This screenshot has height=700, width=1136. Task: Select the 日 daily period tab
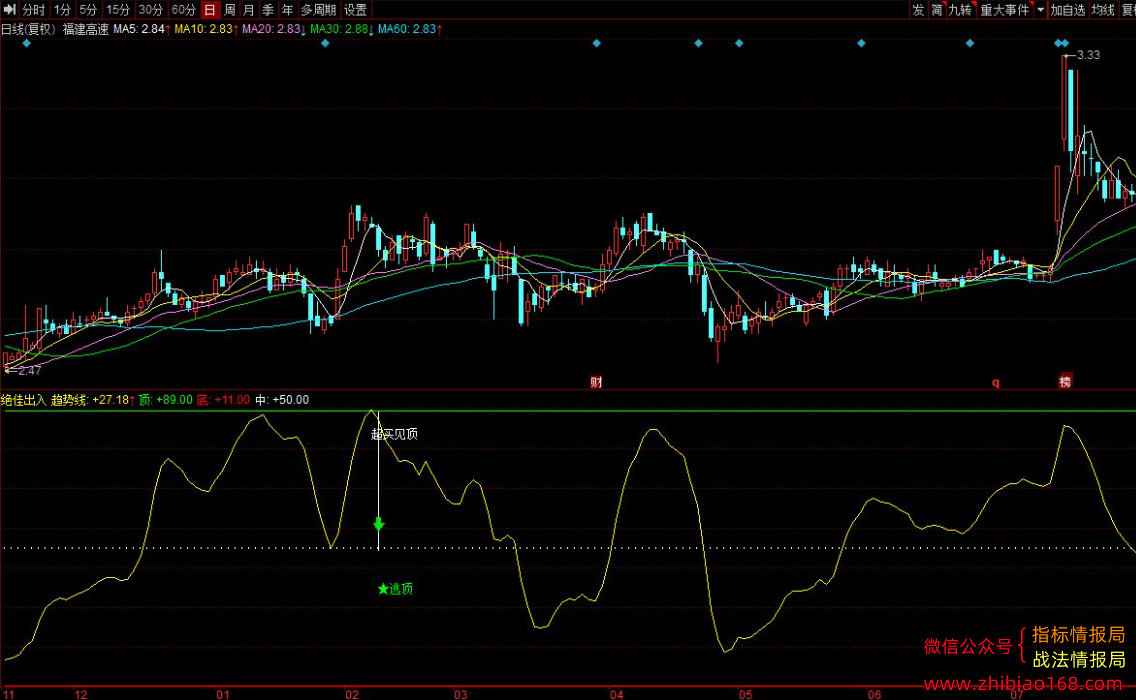(x=210, y=9)
